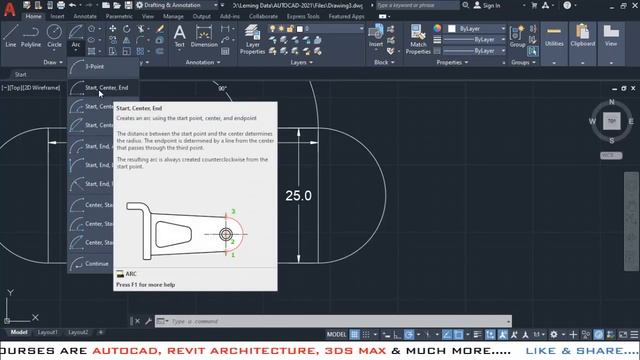Click the Group tool

517,36
